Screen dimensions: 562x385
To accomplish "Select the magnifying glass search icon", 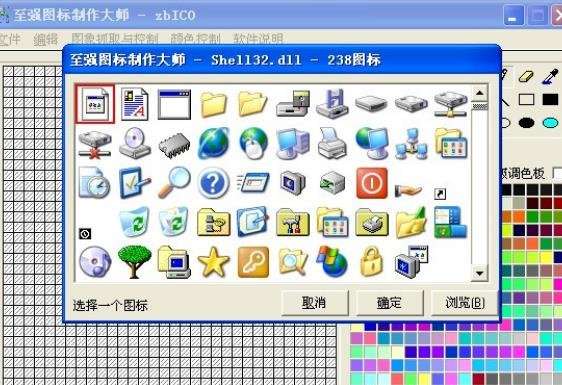I will 174,183.
